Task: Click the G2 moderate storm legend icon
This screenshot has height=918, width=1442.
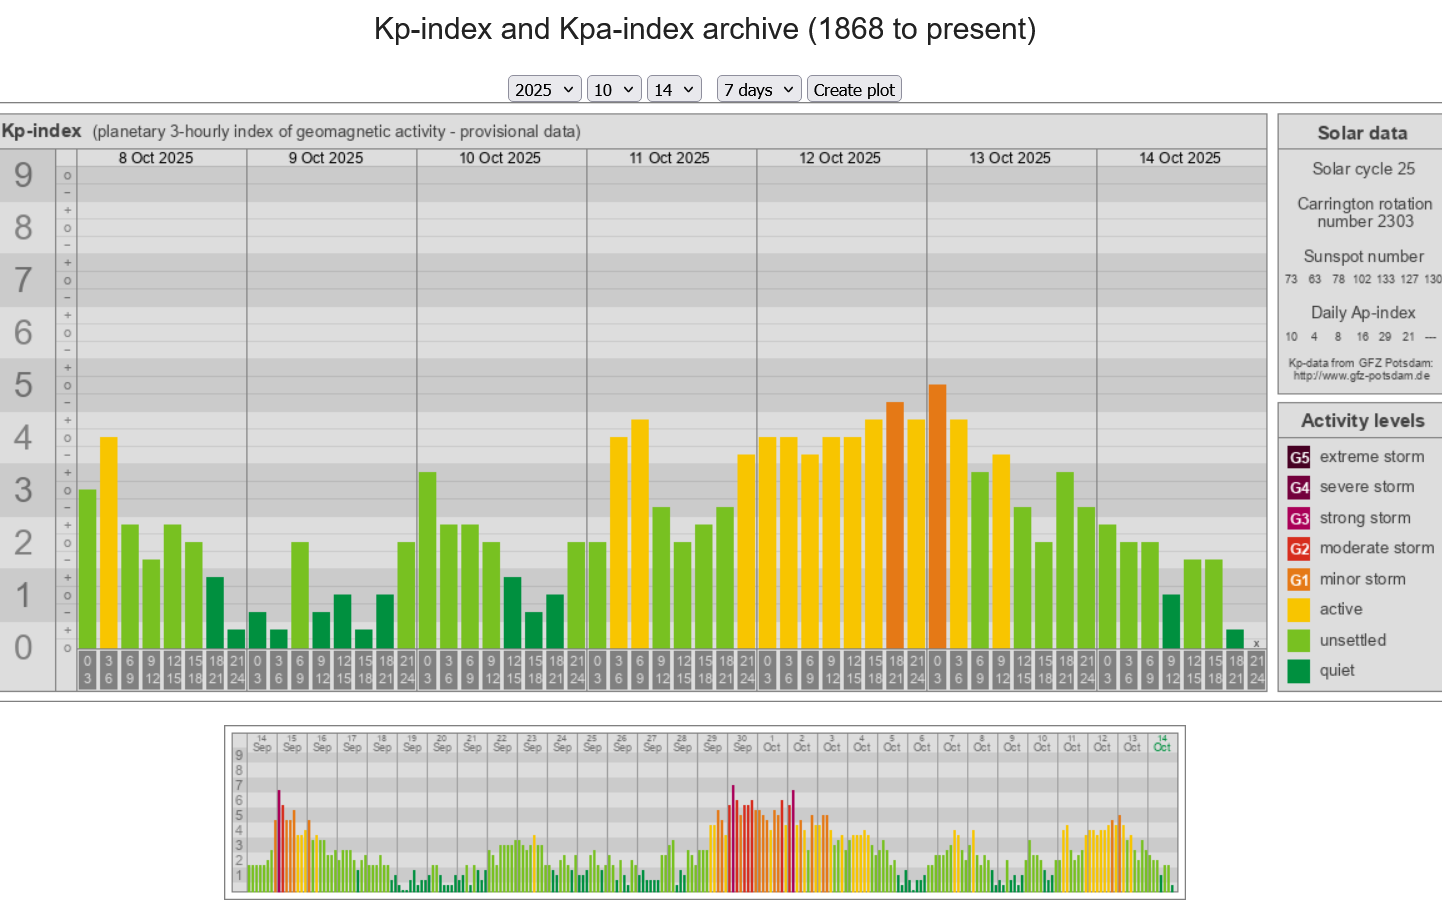Action: [x=1298, y=549]
